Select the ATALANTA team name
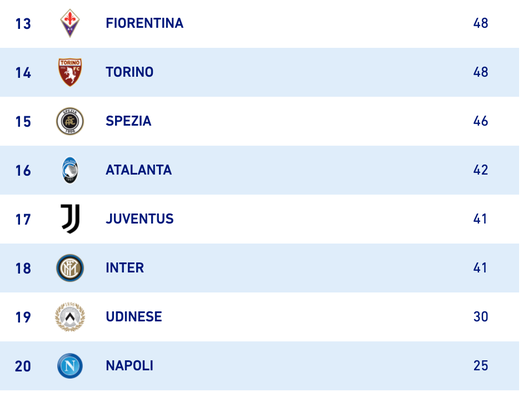 139,170
